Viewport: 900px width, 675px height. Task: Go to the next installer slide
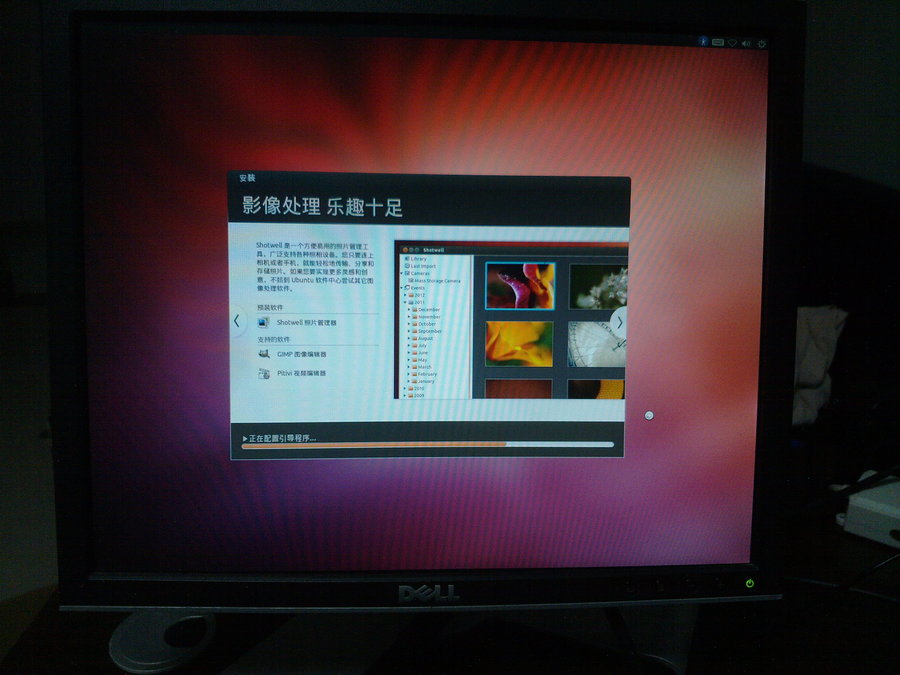tap(619, 321)
